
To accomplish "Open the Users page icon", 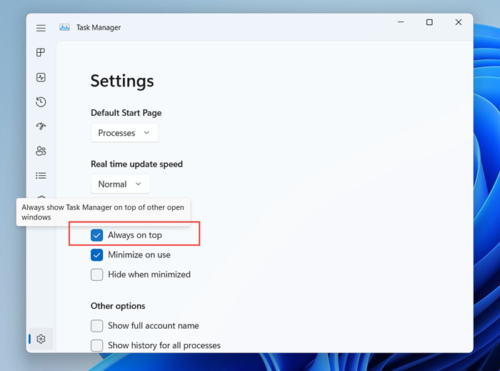I will [x=41, y=151].
